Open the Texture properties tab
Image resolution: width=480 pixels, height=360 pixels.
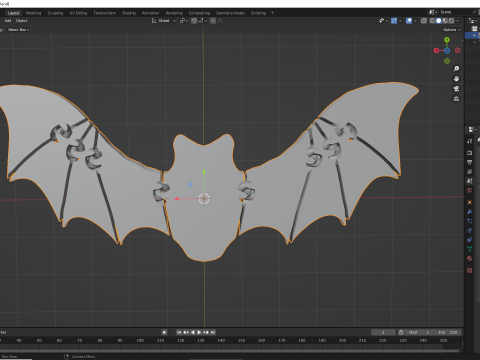470,270
